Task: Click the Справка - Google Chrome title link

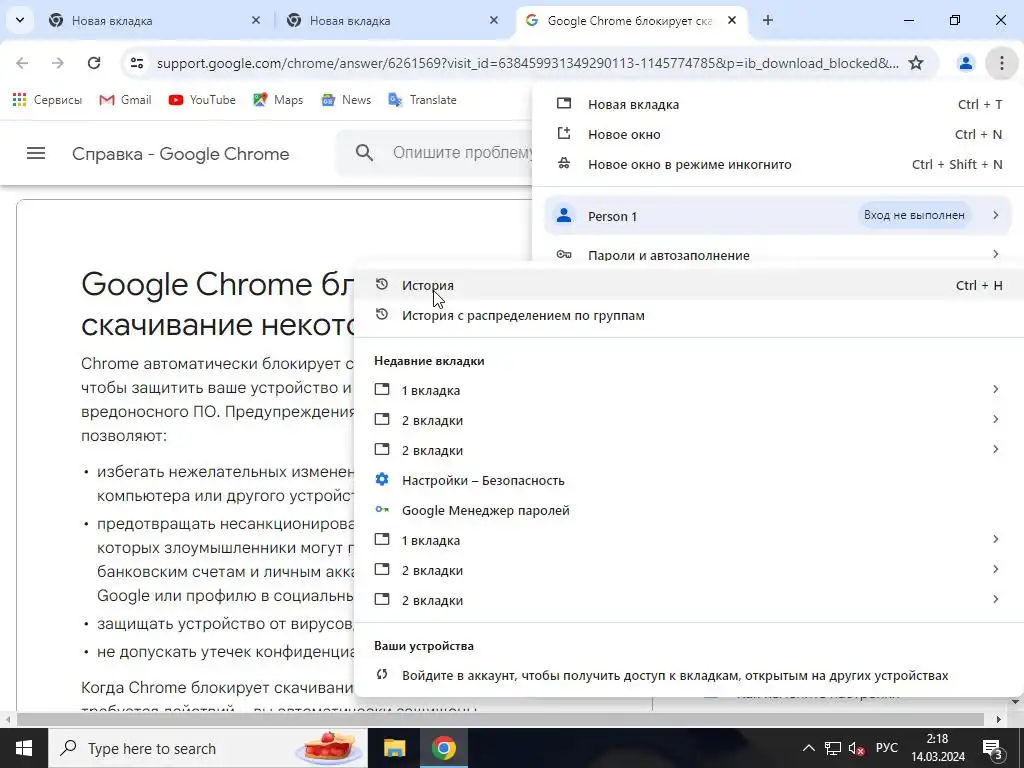Action: (x=180, y=154)
